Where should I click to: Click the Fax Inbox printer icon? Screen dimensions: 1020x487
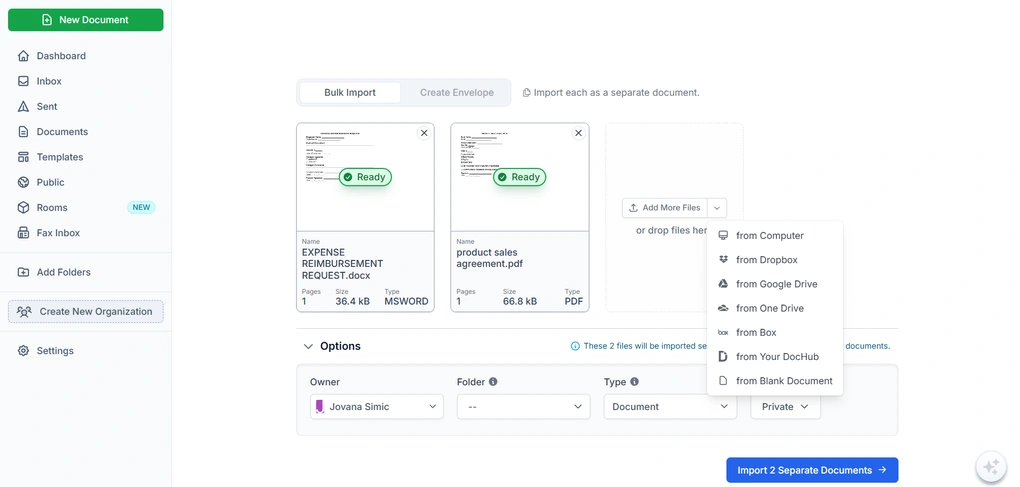pos(23,233)
